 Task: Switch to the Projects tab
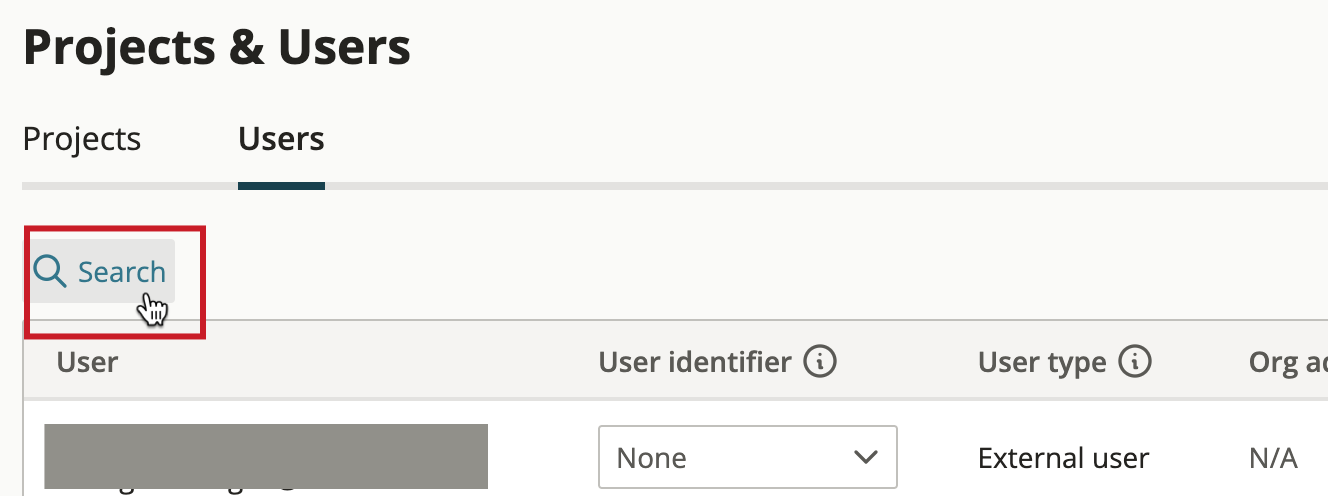82,138
